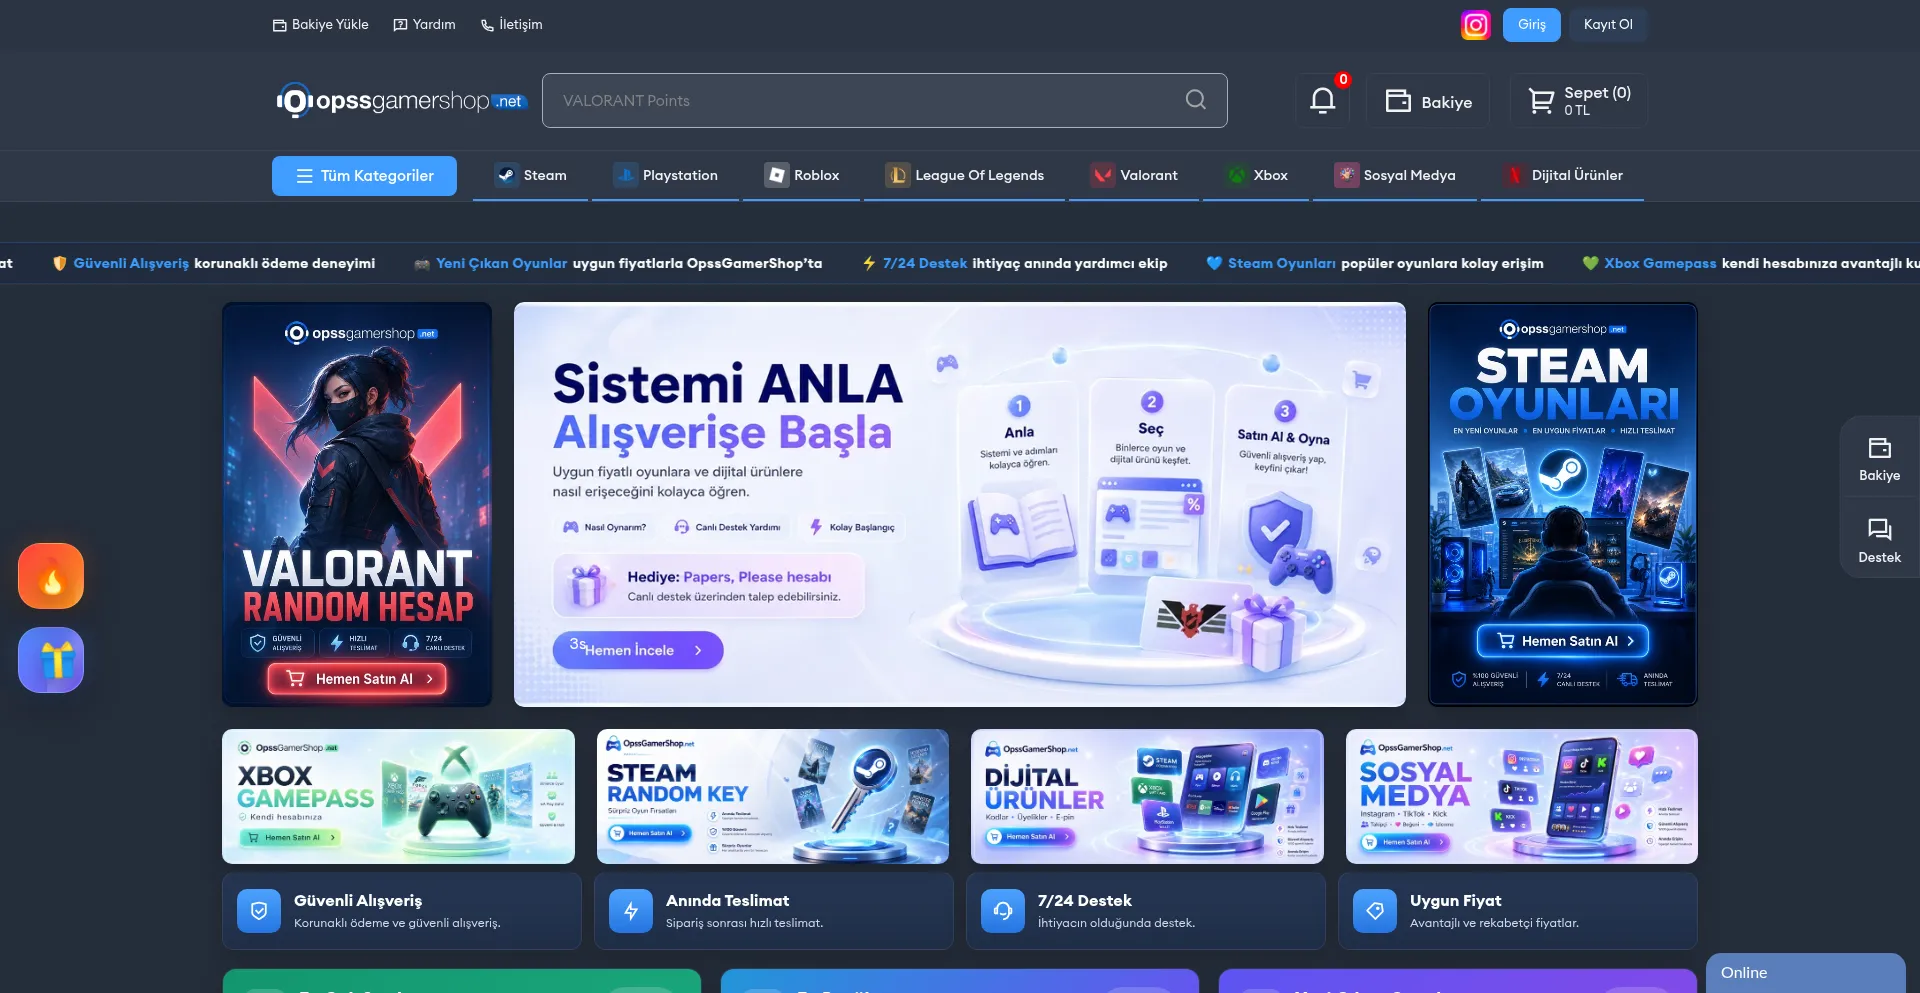Click Canlı Destek Yardımı chip on banner
The height and width of the screenshot is (993, 1920).
click(727, 527)
